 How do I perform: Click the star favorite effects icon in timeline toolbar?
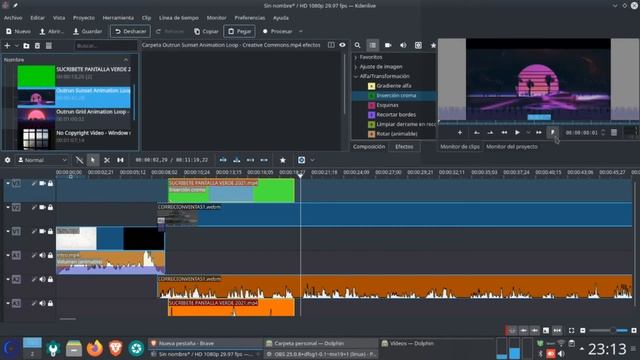(x=282, y=160)
